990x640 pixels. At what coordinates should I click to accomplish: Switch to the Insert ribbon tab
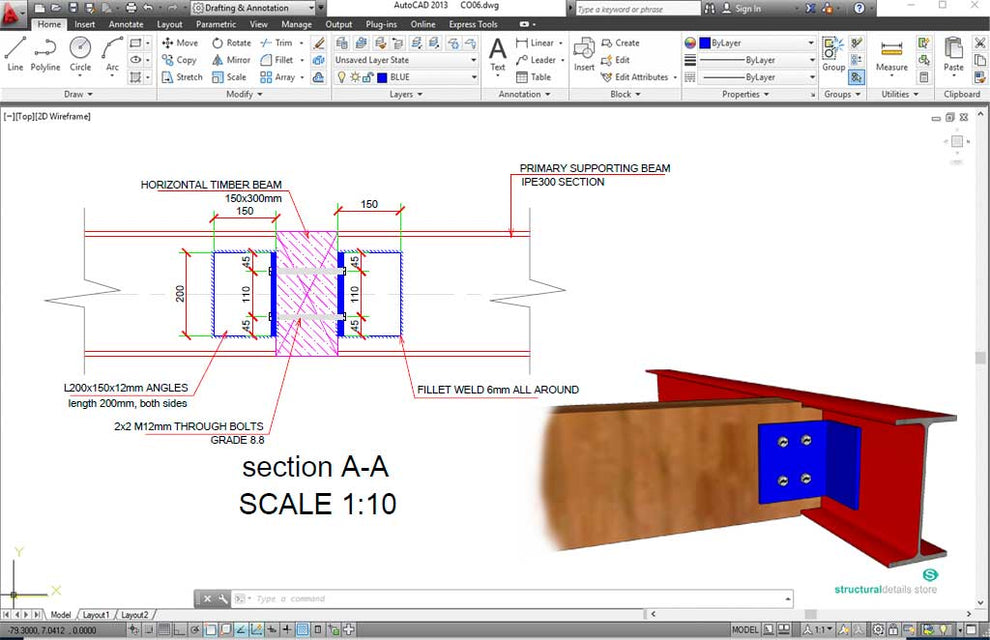pos(85,24)
